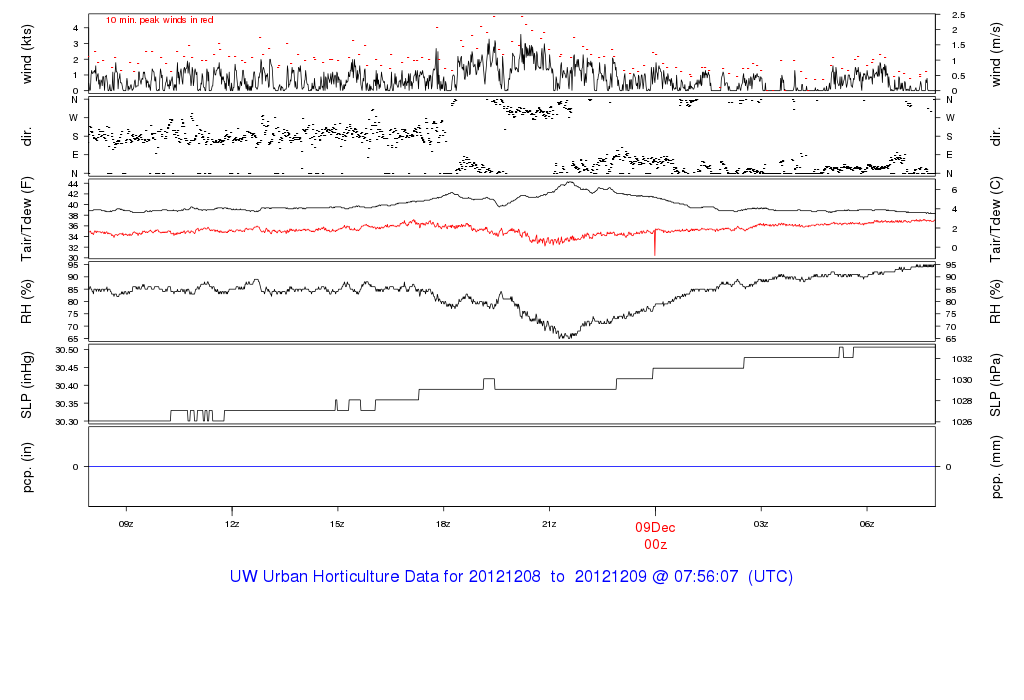
Task: Click the 'Tair/Tdew (F)' left axis label
Action: click(27, 219)
